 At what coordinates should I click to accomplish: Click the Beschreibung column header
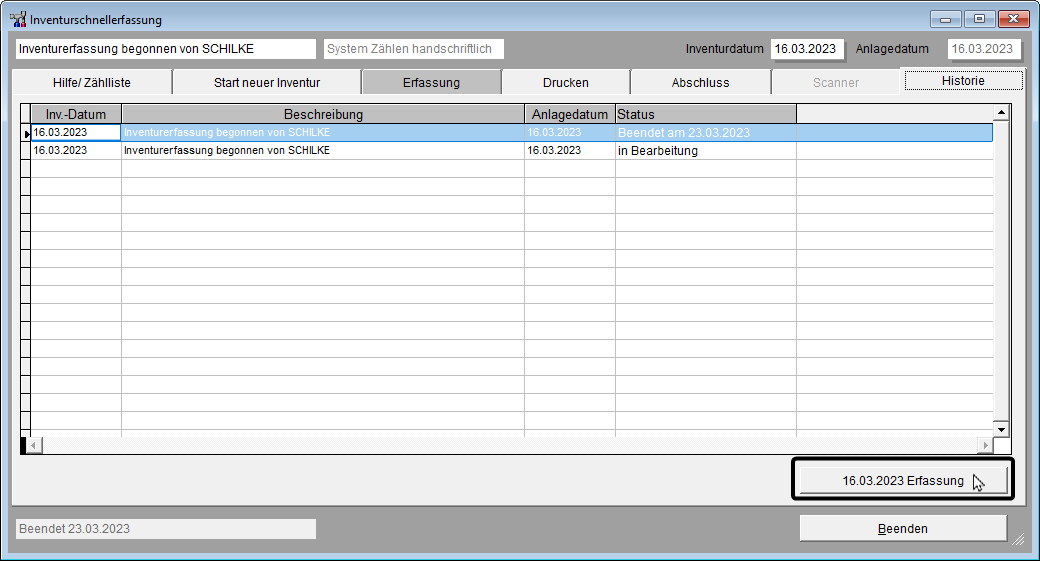tap(323, 114)
